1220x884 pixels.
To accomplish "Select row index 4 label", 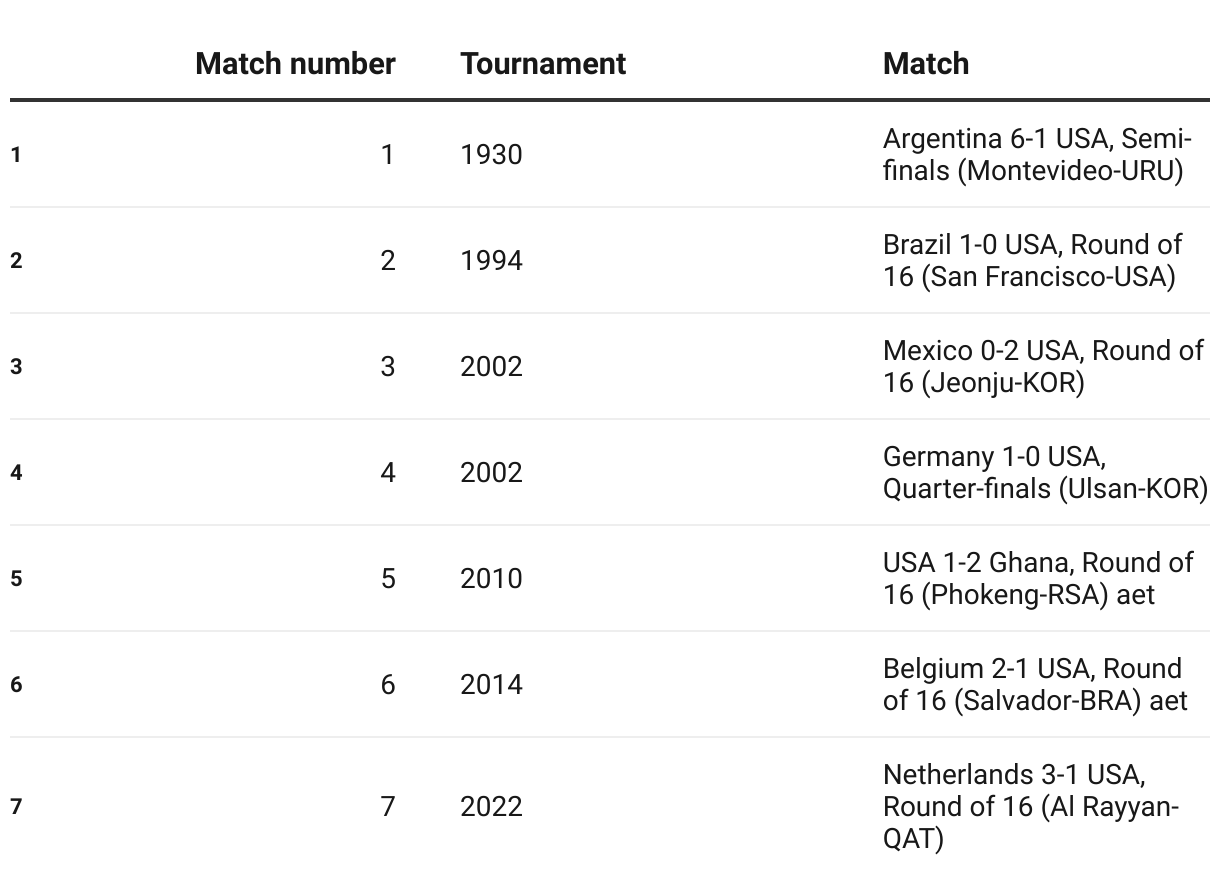I will (x=16, y=473).
